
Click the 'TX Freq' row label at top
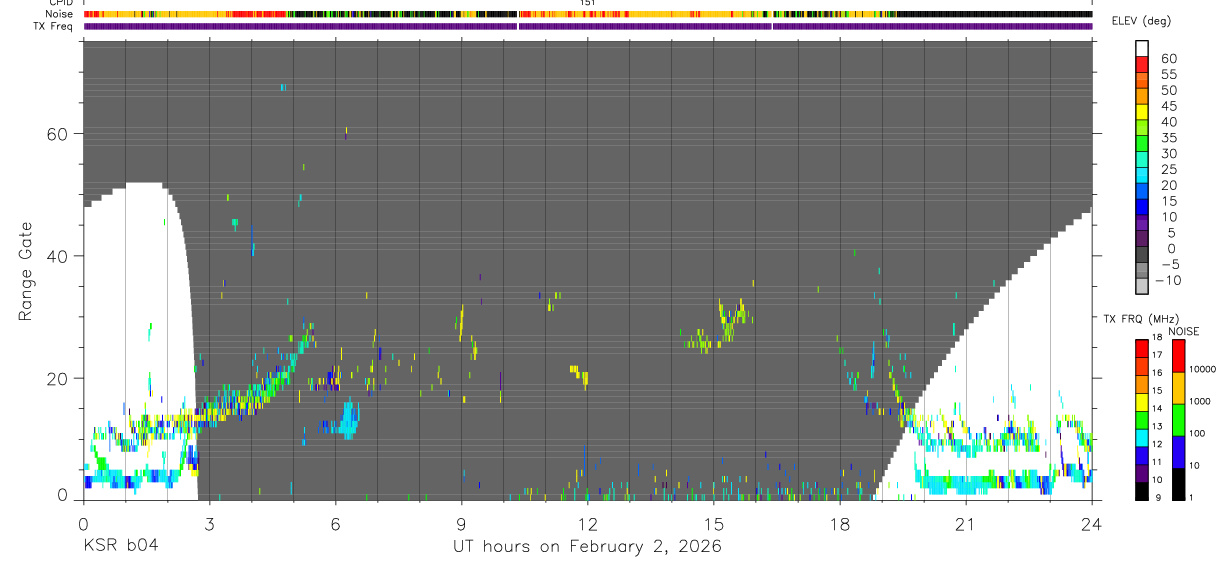pos(55,25)
